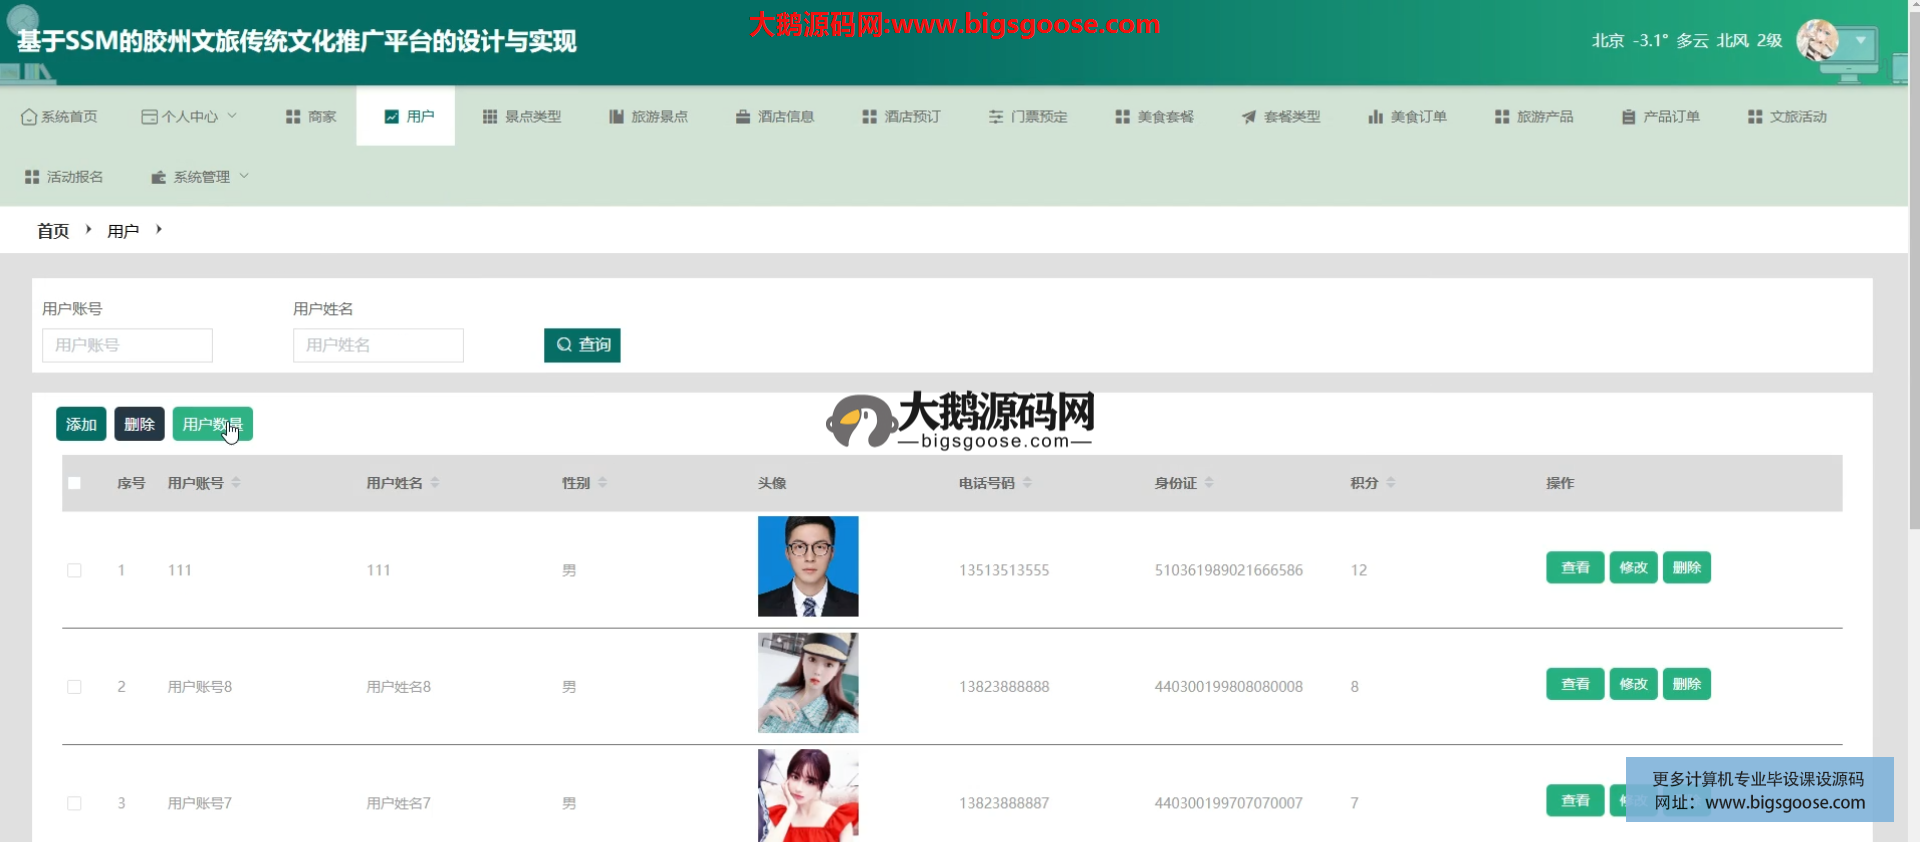
Task: Click the home icon beside 系统首页
Action: (28, 117)
